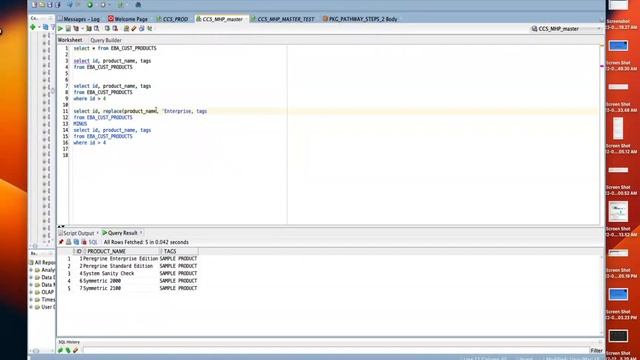Click the SQL History filter input field
The height and width of the screenshot is (360, 640).
(x=335, y=350)
